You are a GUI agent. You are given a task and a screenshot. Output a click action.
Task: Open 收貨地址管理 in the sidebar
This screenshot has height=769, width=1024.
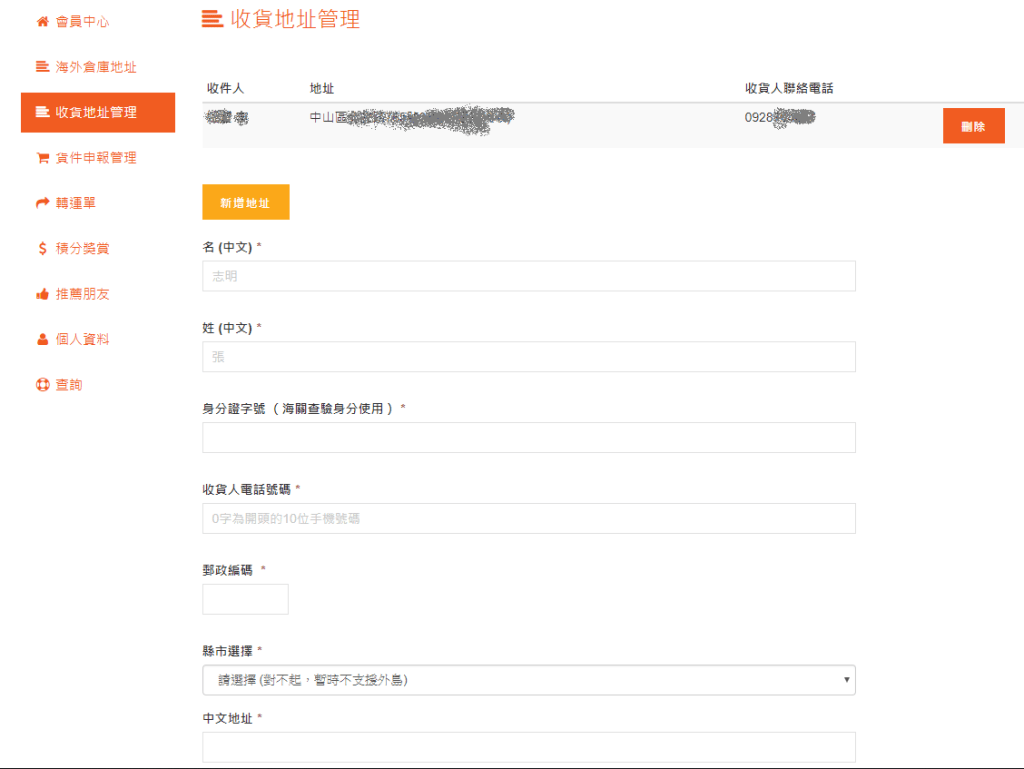tap(97, 112)
